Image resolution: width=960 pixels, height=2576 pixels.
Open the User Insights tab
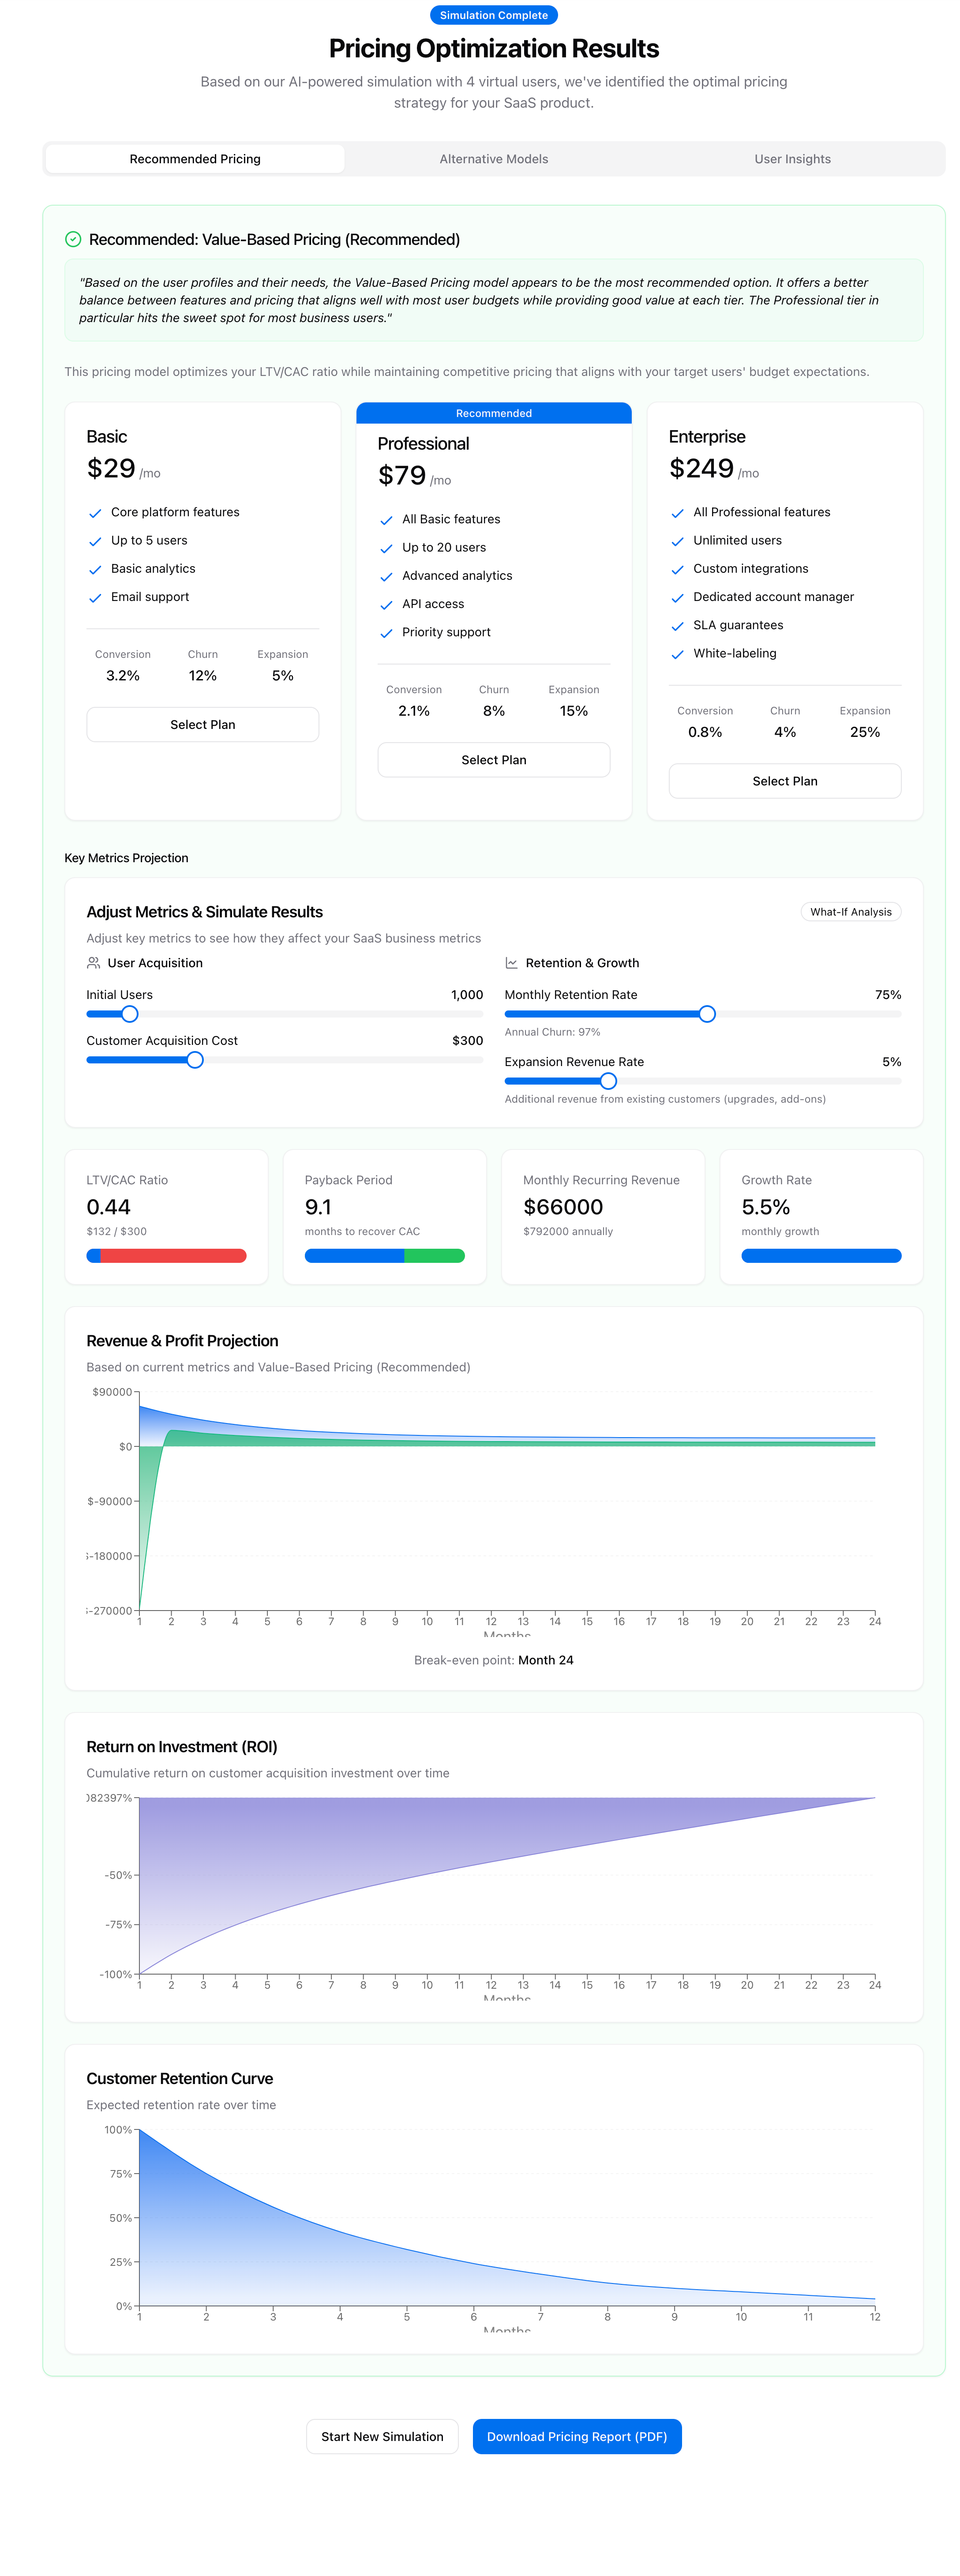792,159
